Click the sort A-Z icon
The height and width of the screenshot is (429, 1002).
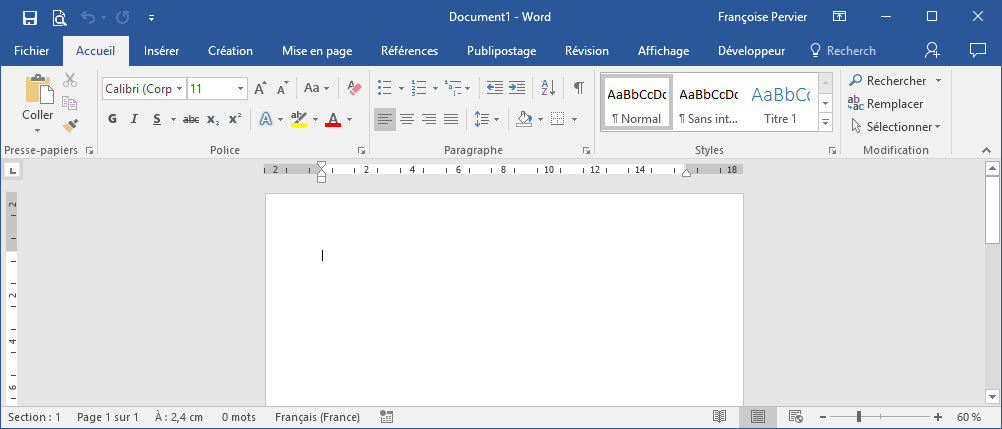[547, 89]
